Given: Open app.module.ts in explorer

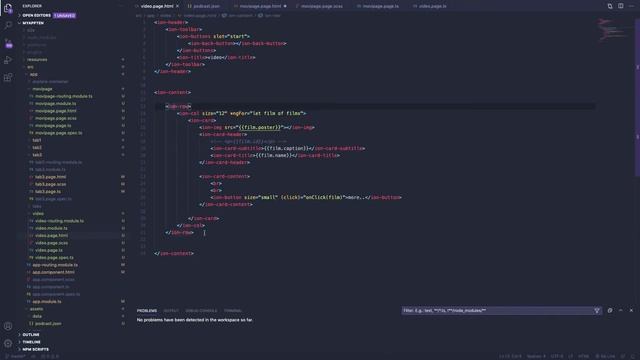Looking at the screenshot, I should pyautogui.click(x=47, y=302).
